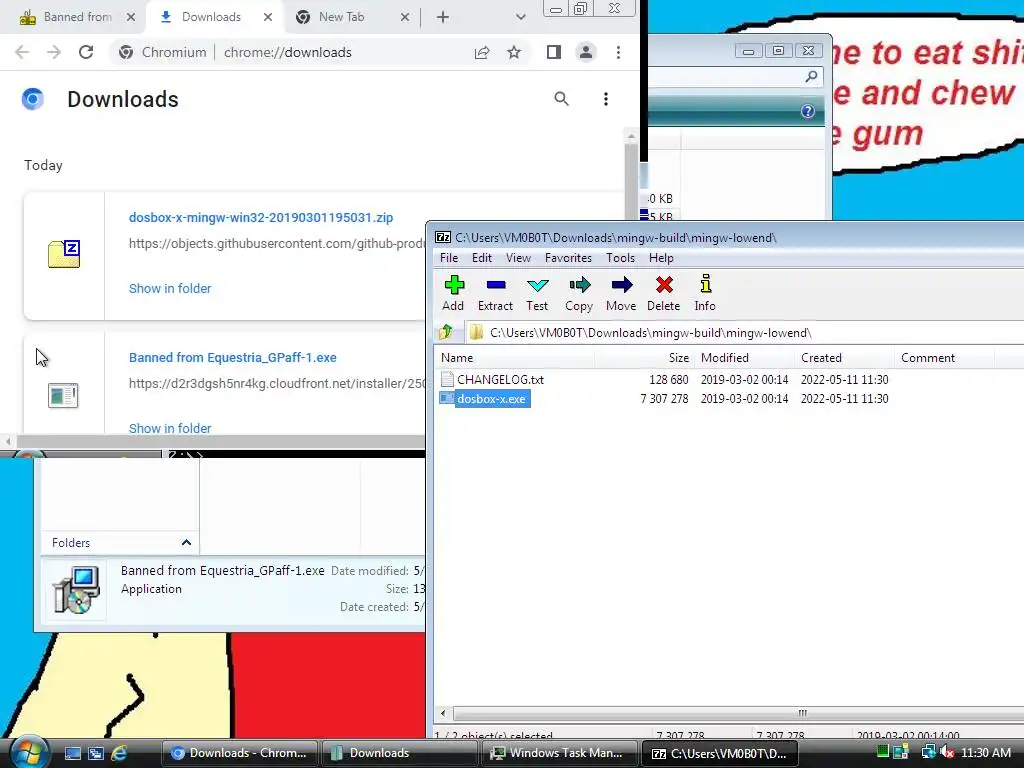The height and width of the screenshot is (768, 1024).
Task: Reload the Downloads page
Action: click(x=86, y=52)
